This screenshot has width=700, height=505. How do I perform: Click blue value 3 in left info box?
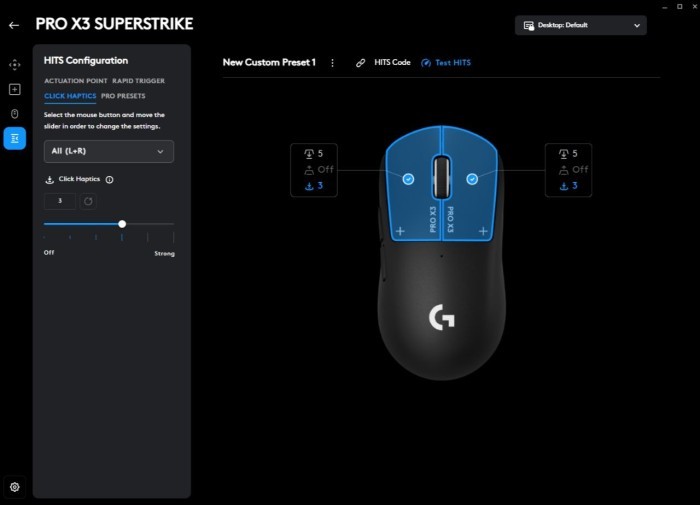[320, 186]
